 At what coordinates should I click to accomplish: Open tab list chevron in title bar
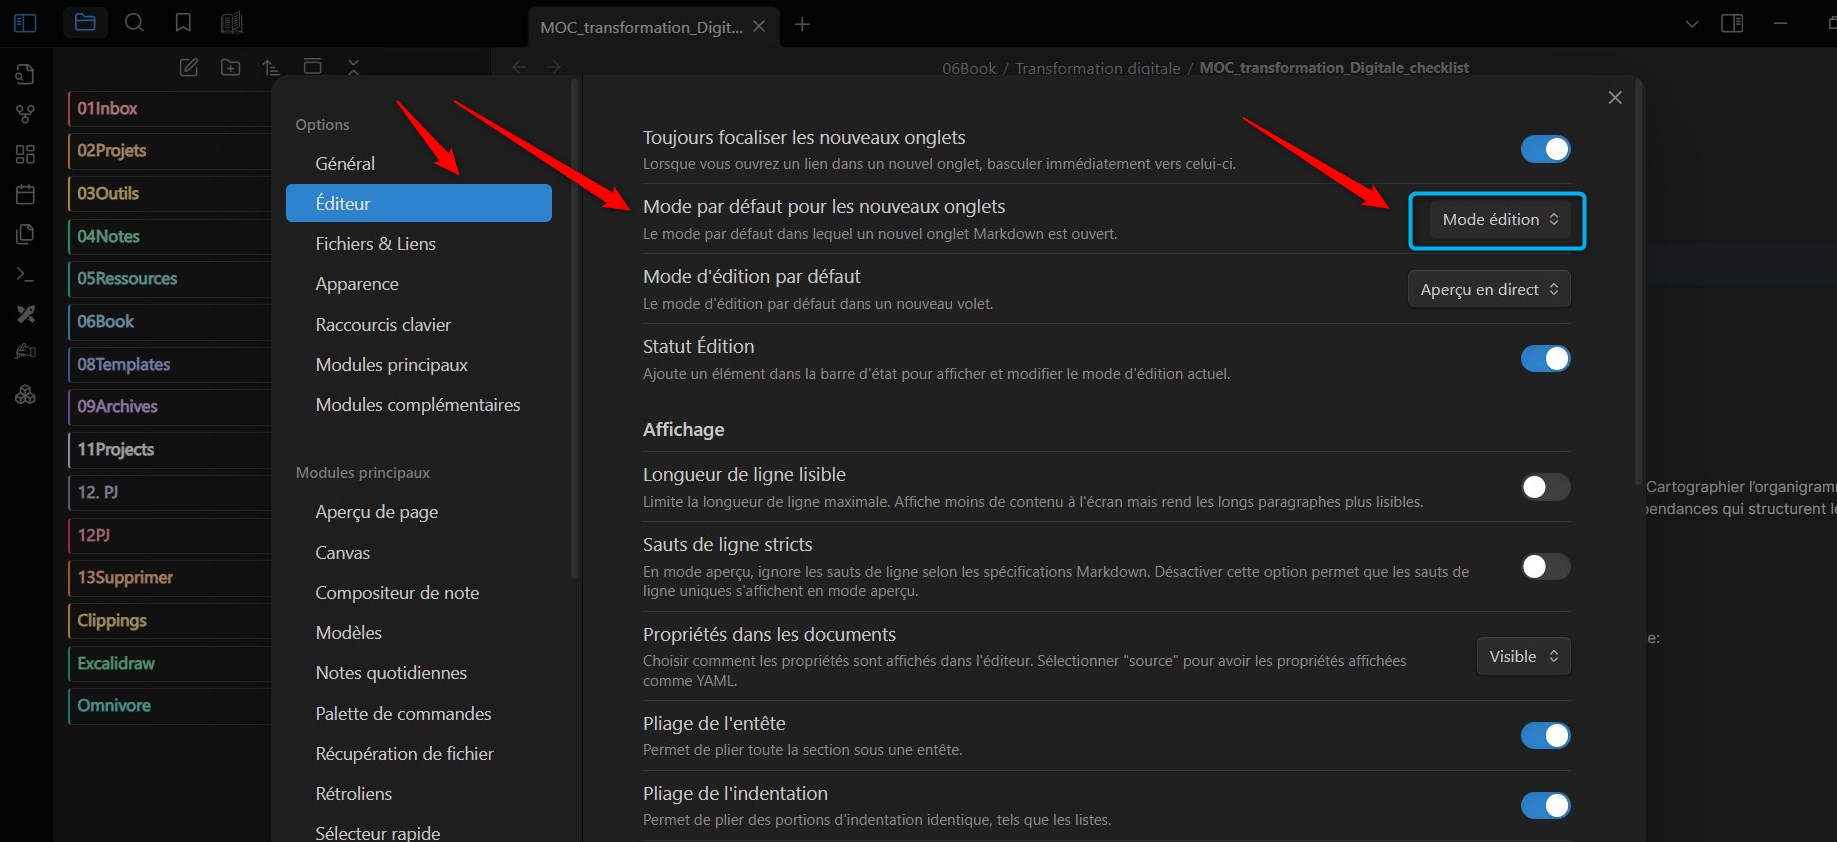point(1692,23)
